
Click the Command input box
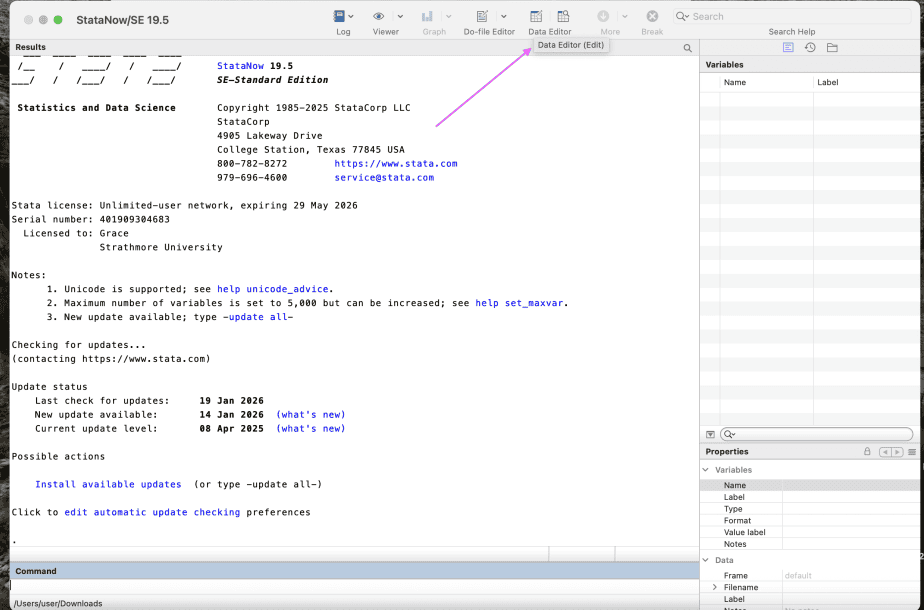pos(350,586)
